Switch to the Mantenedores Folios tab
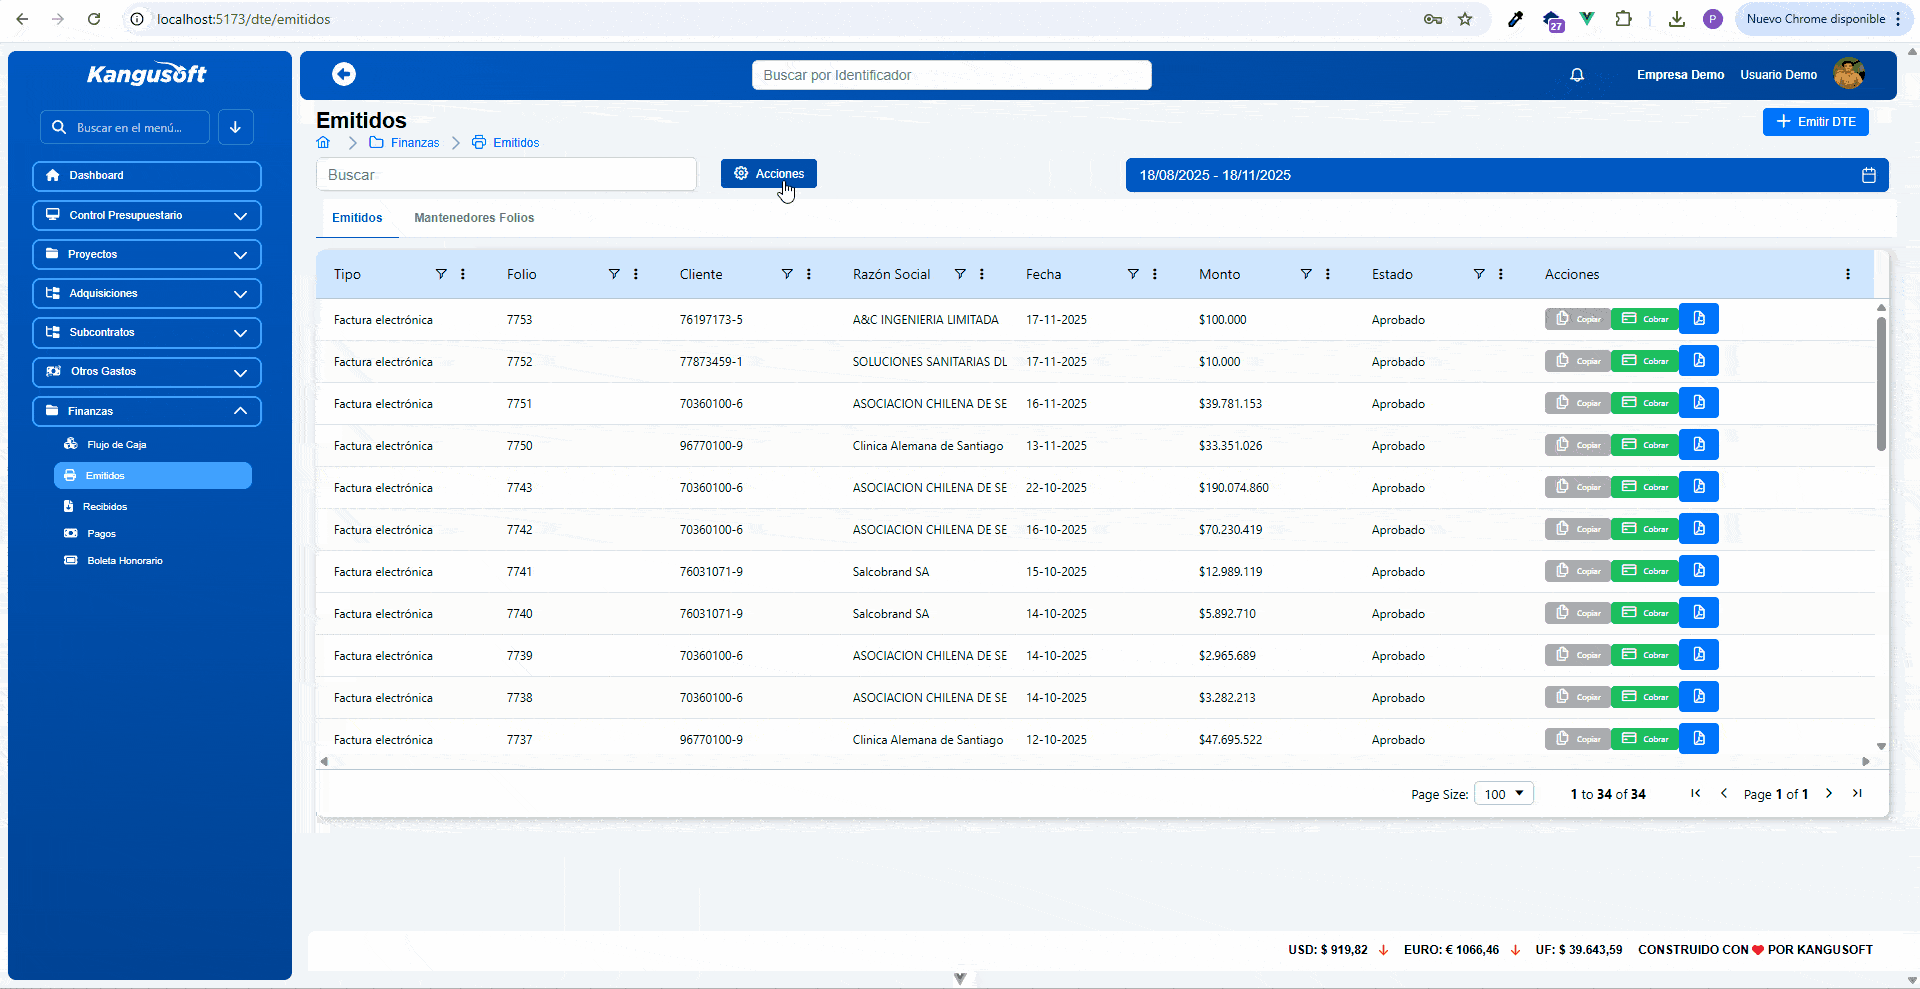The image size is (1920, 989). tap(474, 218)
